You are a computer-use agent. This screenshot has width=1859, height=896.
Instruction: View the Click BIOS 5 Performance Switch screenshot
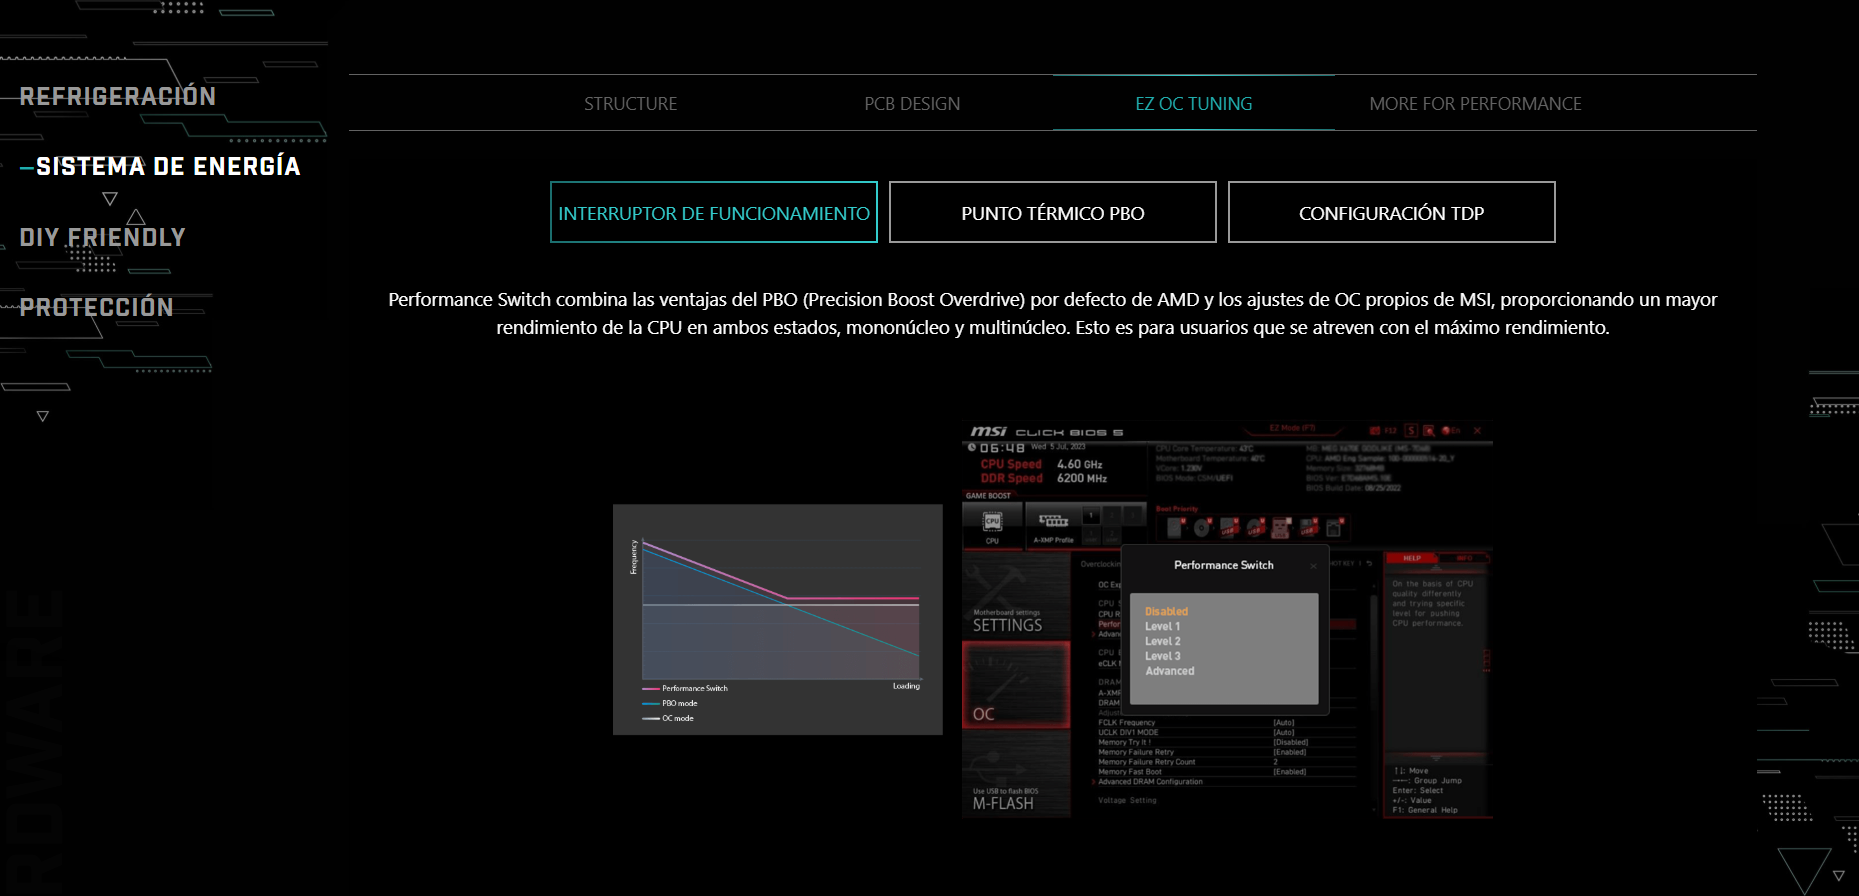coord(1228,620)
